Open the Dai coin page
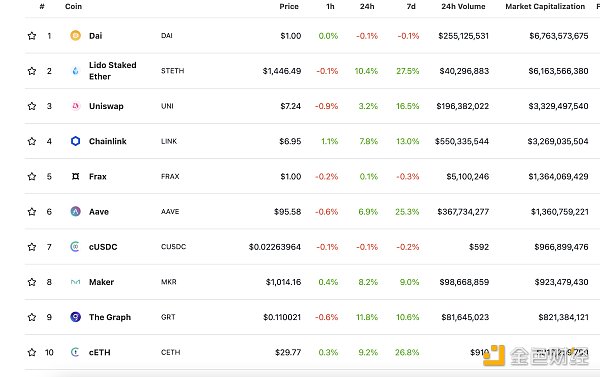The image size is (600, 377). (96, 36)
